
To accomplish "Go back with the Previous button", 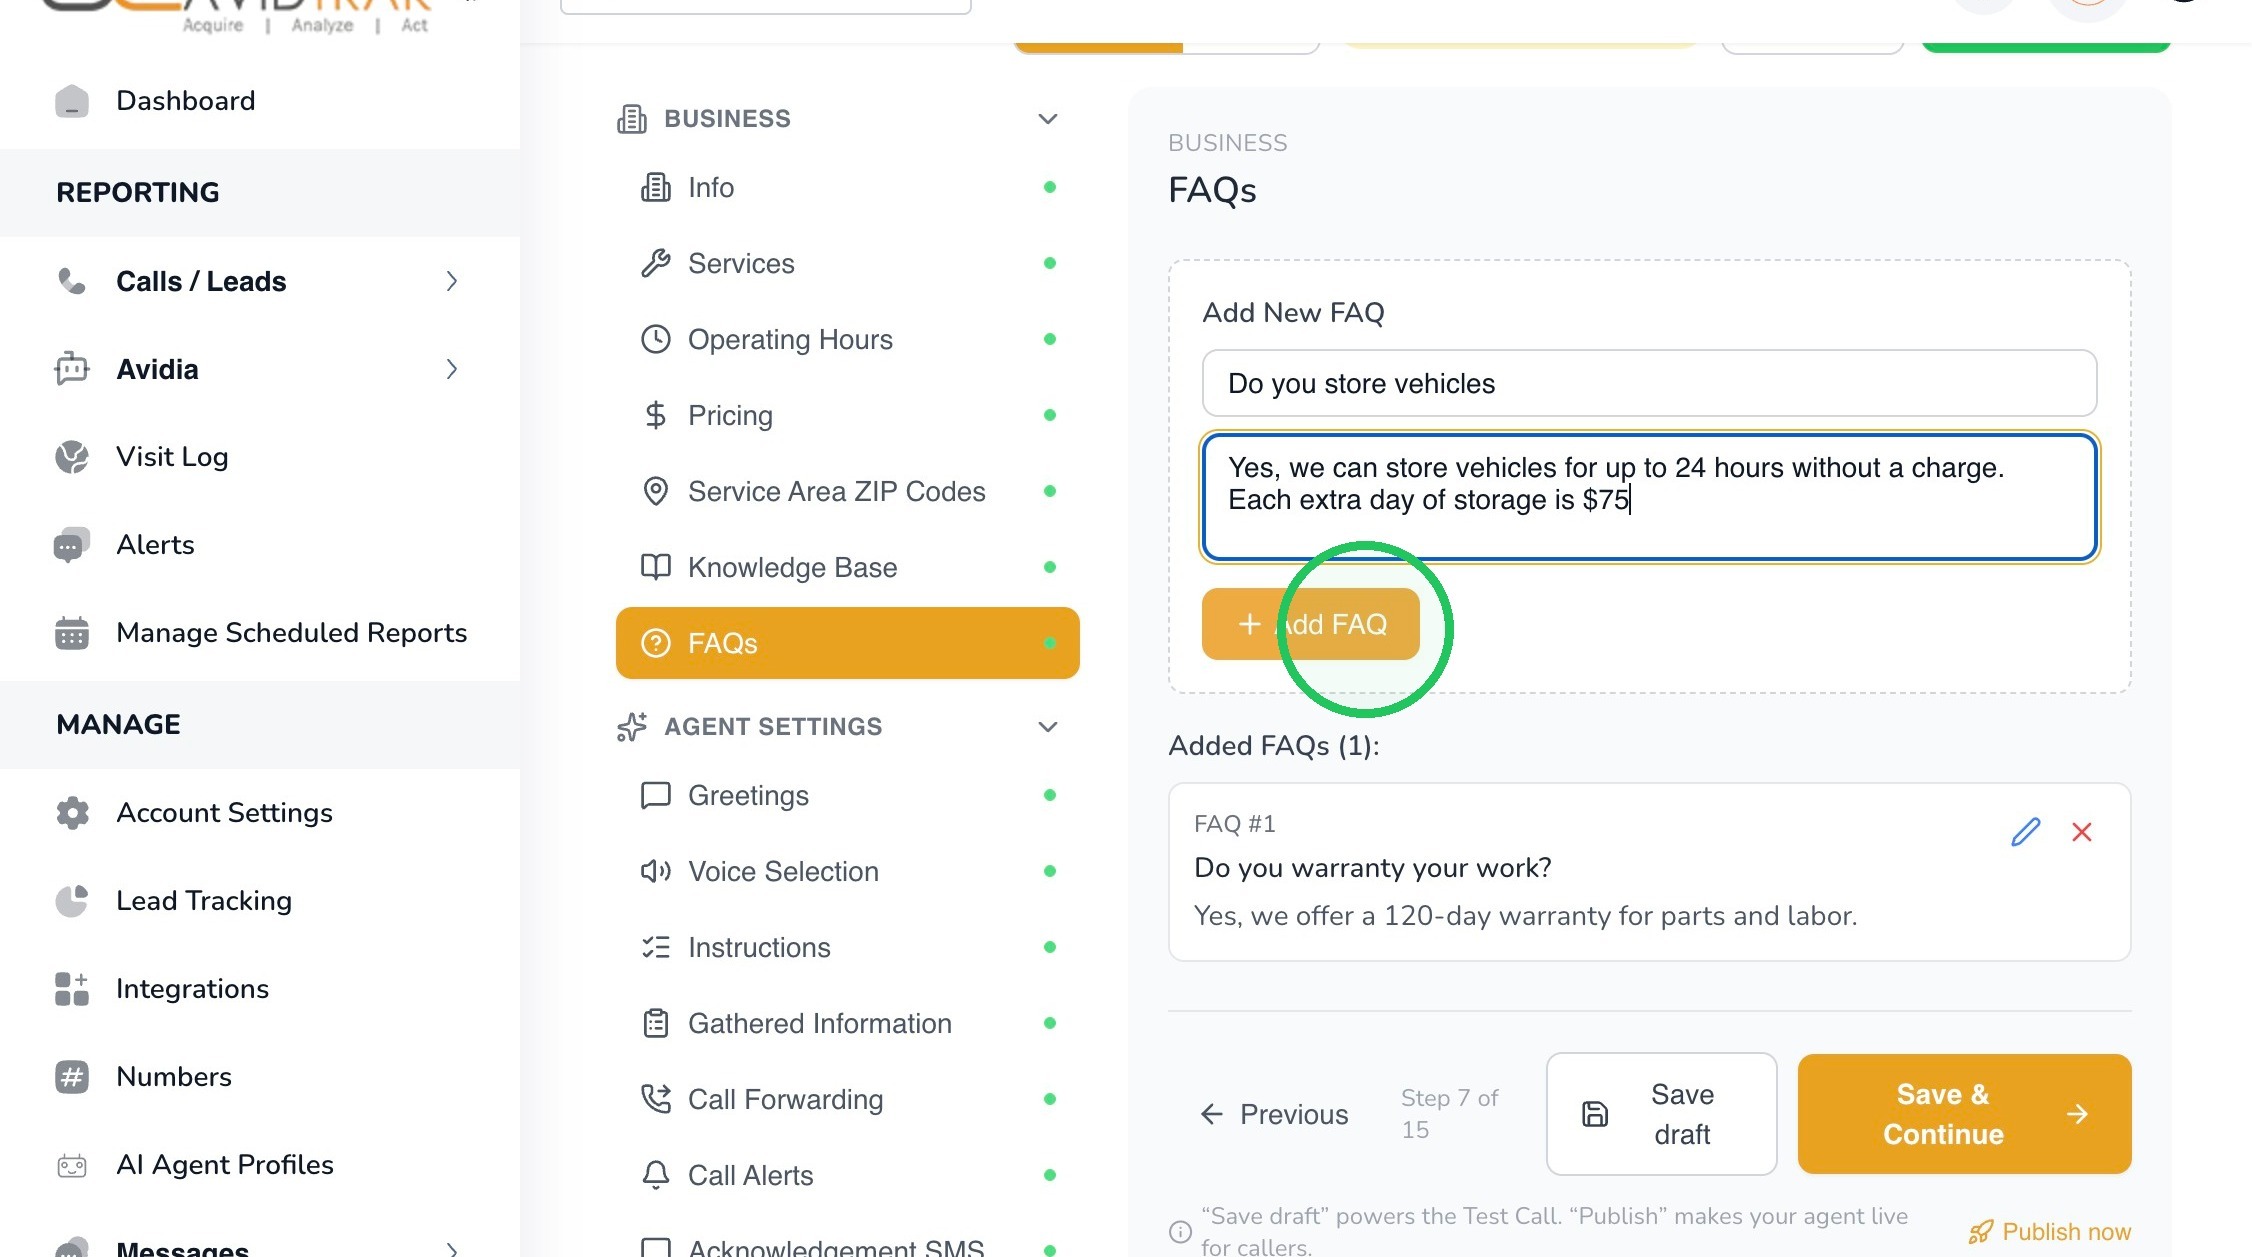I will coord(1274,1114).
